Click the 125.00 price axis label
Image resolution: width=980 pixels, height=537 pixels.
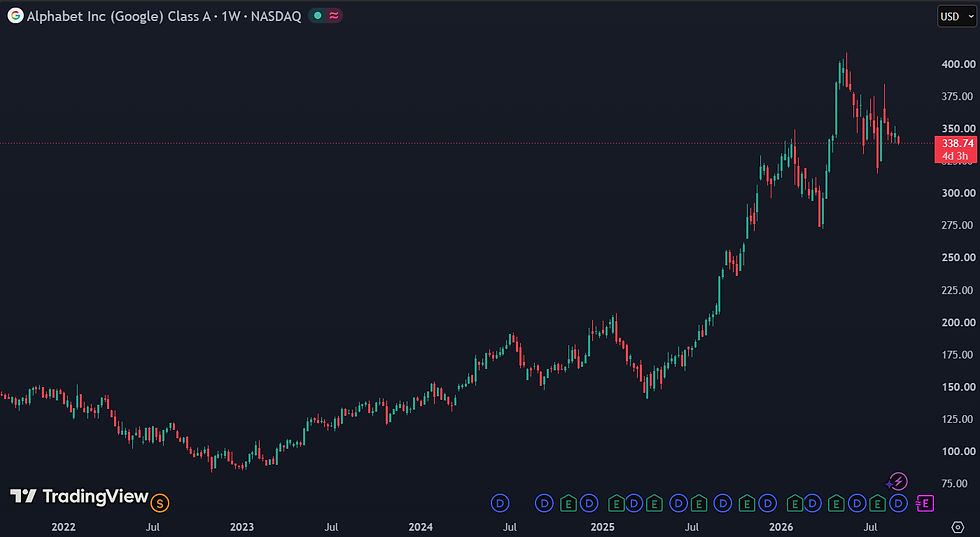click(958, 419)
